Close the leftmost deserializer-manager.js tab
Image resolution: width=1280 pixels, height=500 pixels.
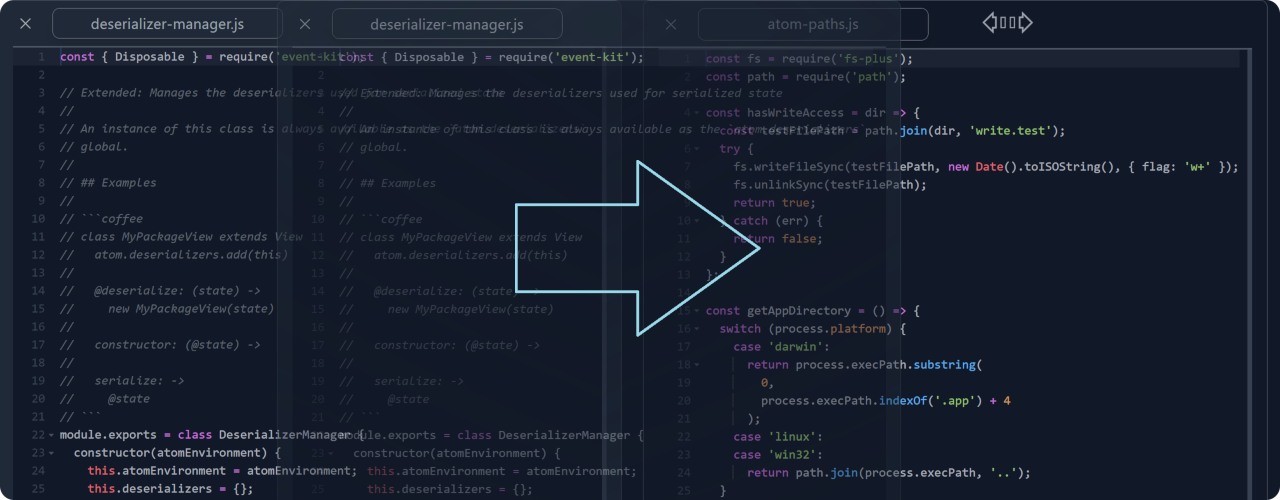26,24
